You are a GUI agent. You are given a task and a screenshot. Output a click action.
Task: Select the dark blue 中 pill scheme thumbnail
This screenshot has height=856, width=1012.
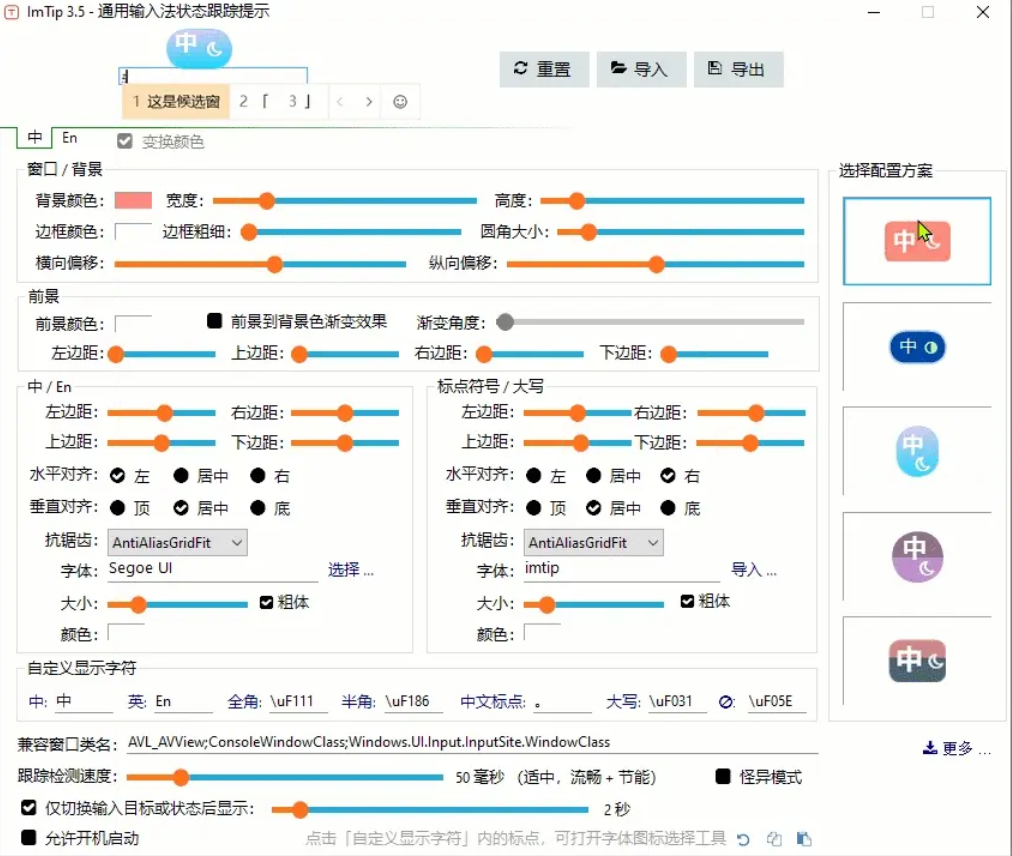(916, 347)
